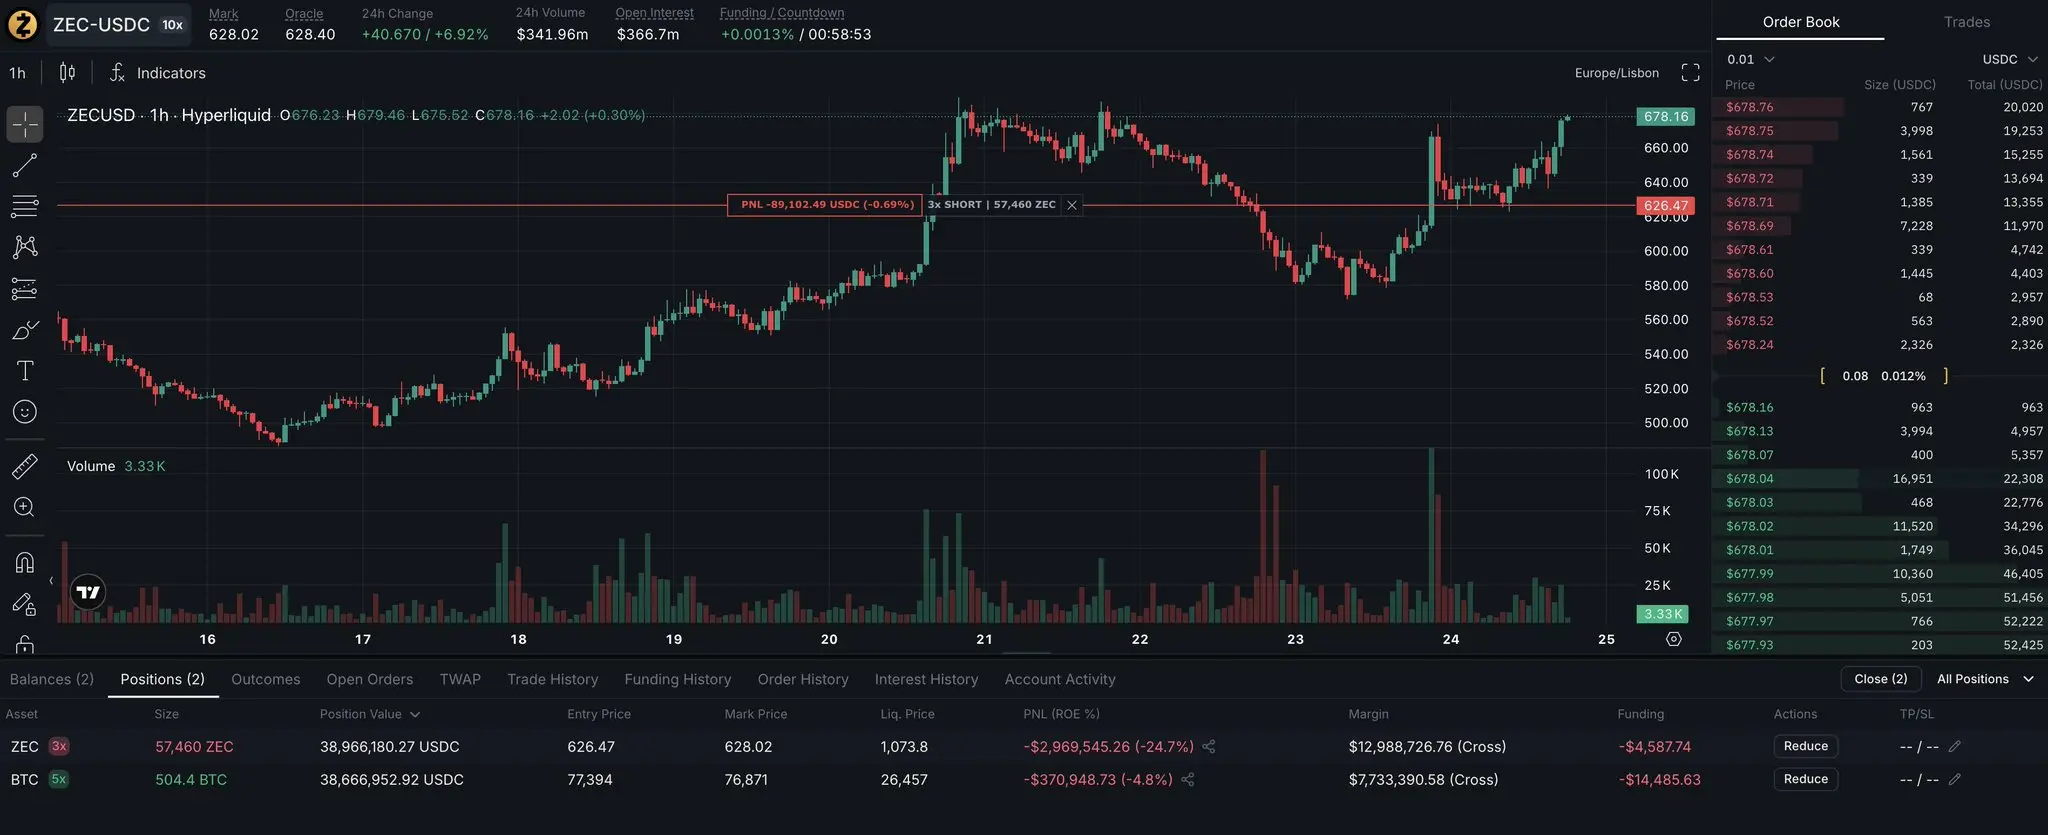The height and width of the screenshot is (835, 2048).
Task: Open the Indicators dialog label
Action: pyautogui.click(x=171, y=73)
